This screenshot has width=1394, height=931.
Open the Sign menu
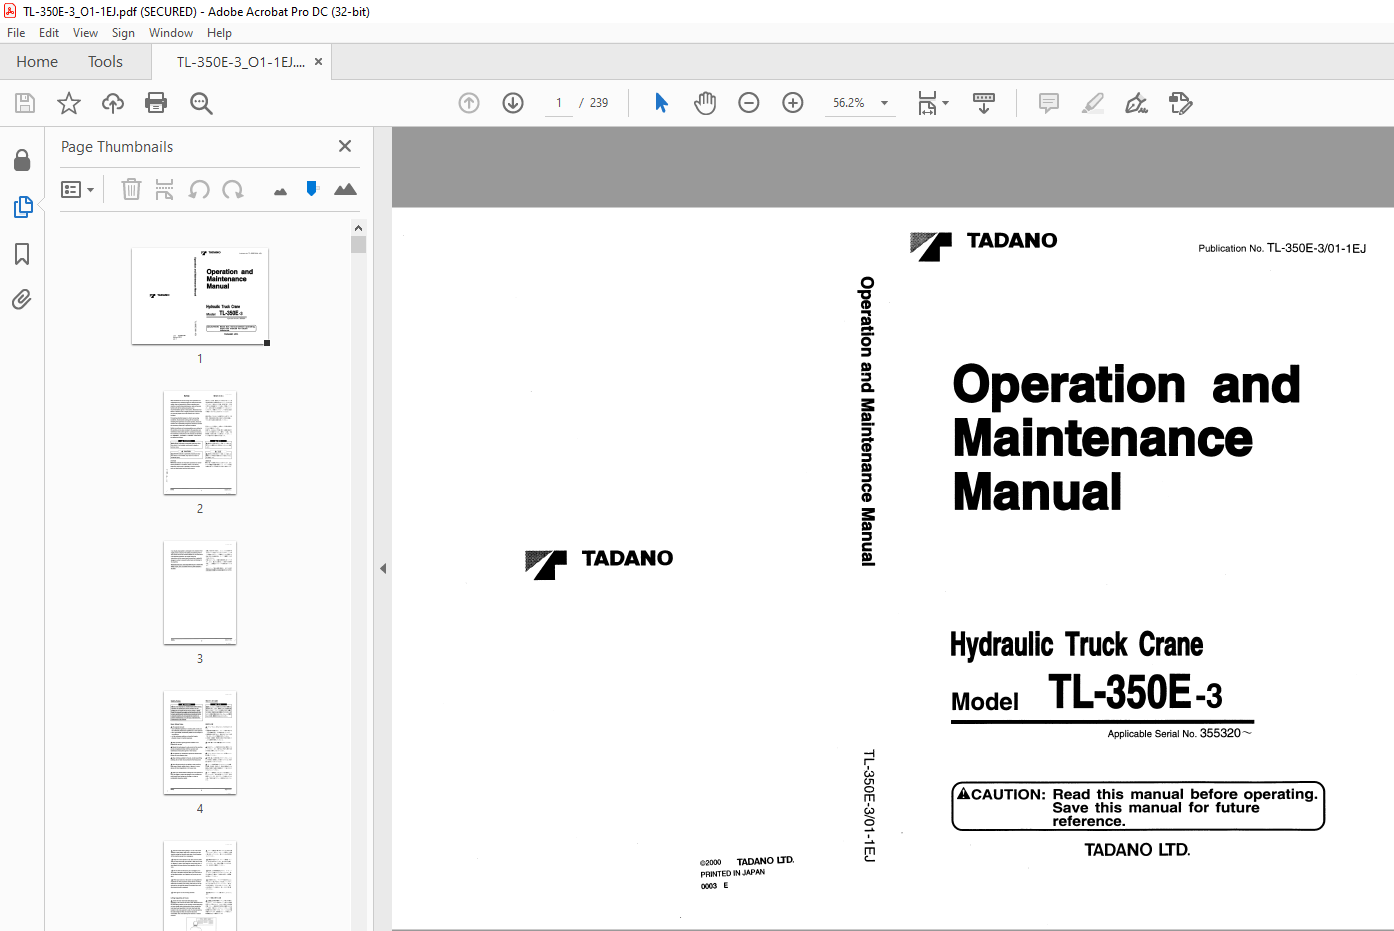123,33
